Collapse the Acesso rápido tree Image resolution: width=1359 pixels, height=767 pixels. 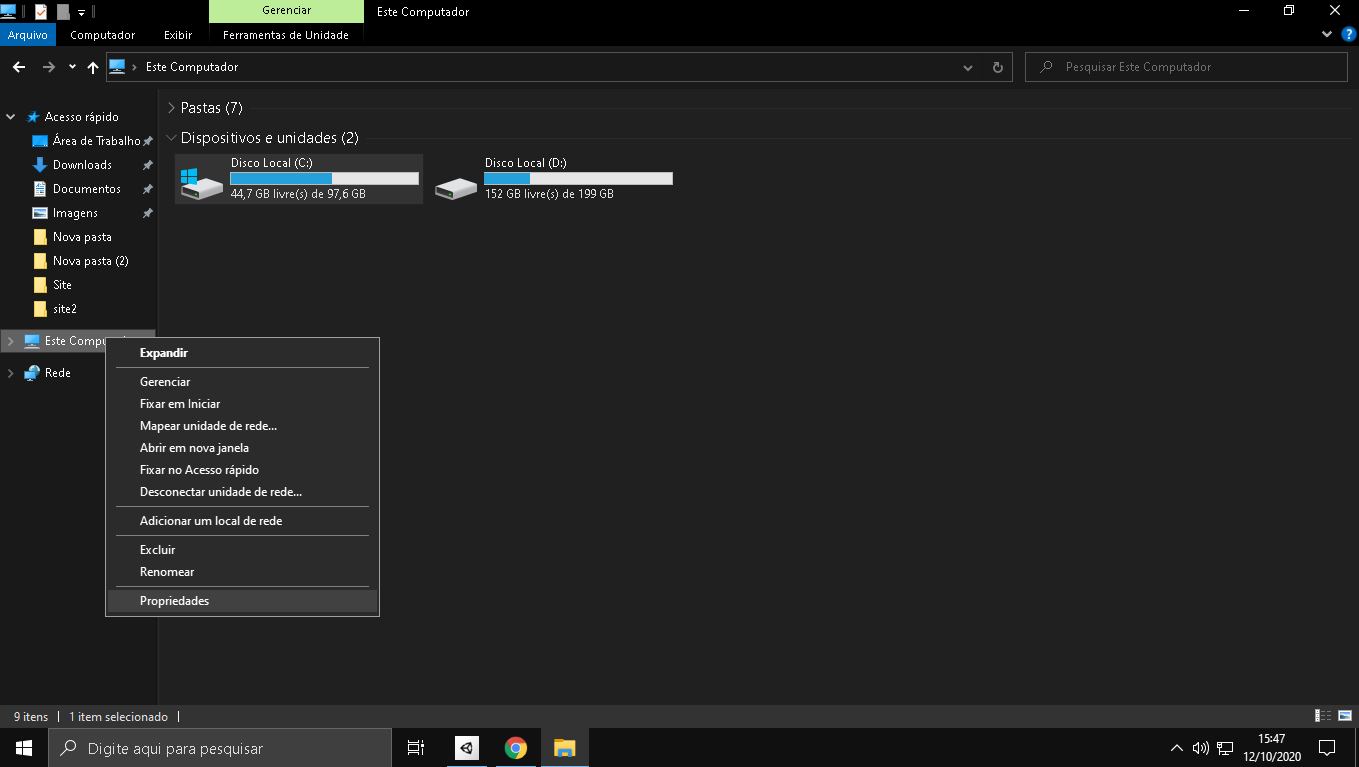point(11,117)
